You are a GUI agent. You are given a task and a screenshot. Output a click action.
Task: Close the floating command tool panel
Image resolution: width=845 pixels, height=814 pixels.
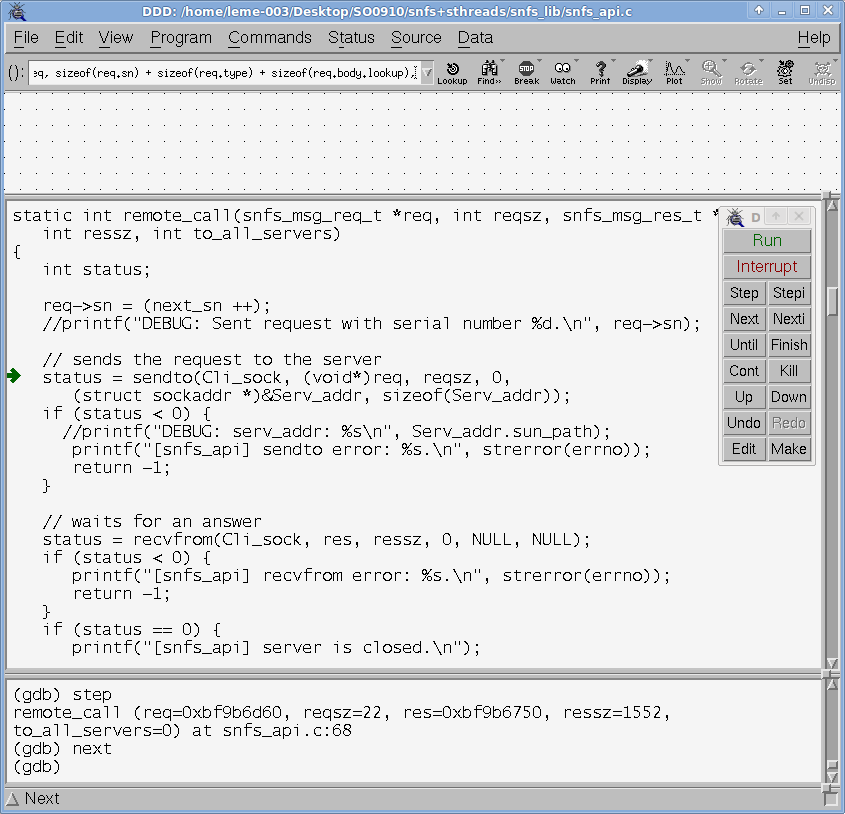coord(799,217)
